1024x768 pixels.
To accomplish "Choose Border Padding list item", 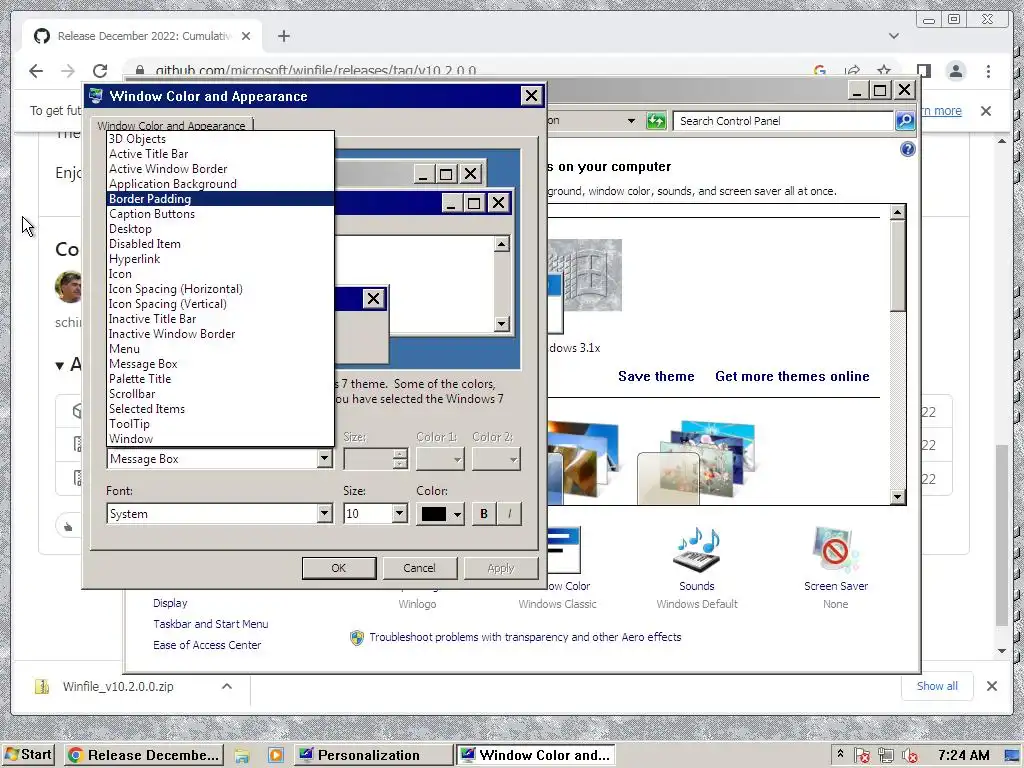I will 220,199.
